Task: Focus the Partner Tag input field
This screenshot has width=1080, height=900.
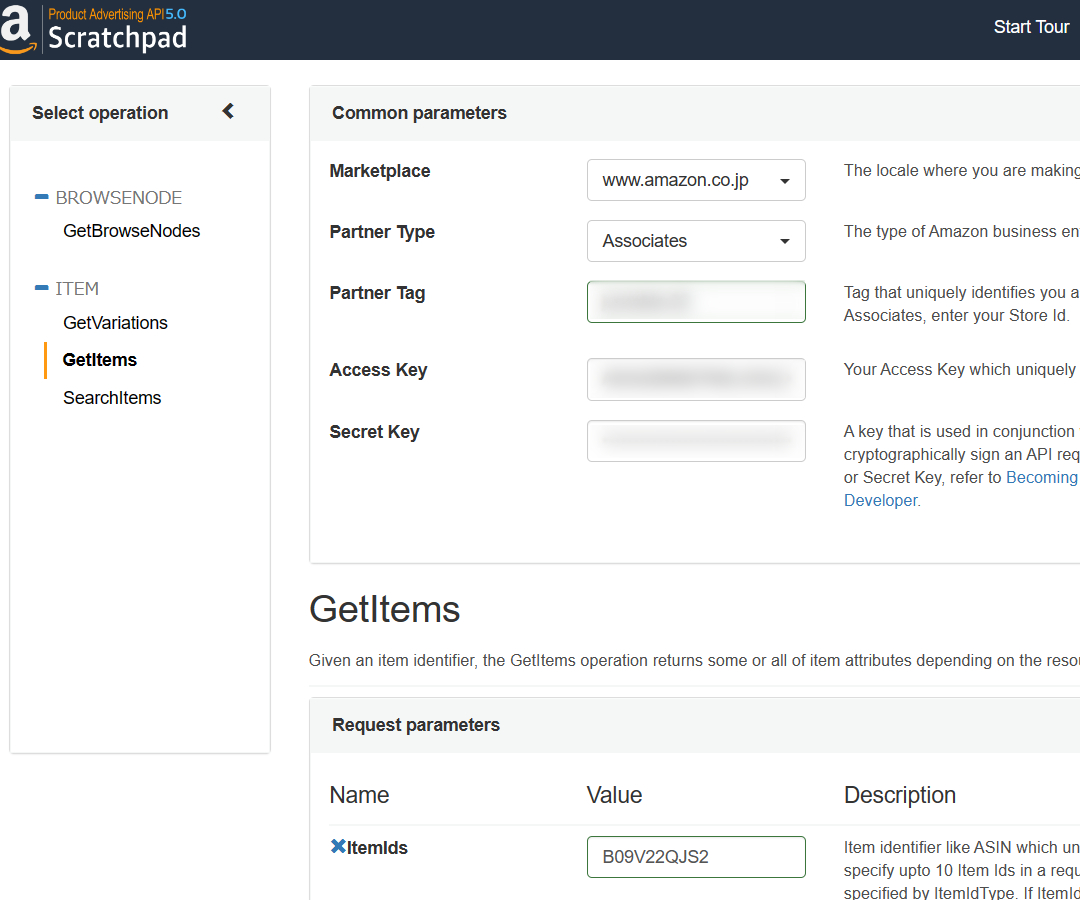Action: pyautogui.click(x=696, y=302)
